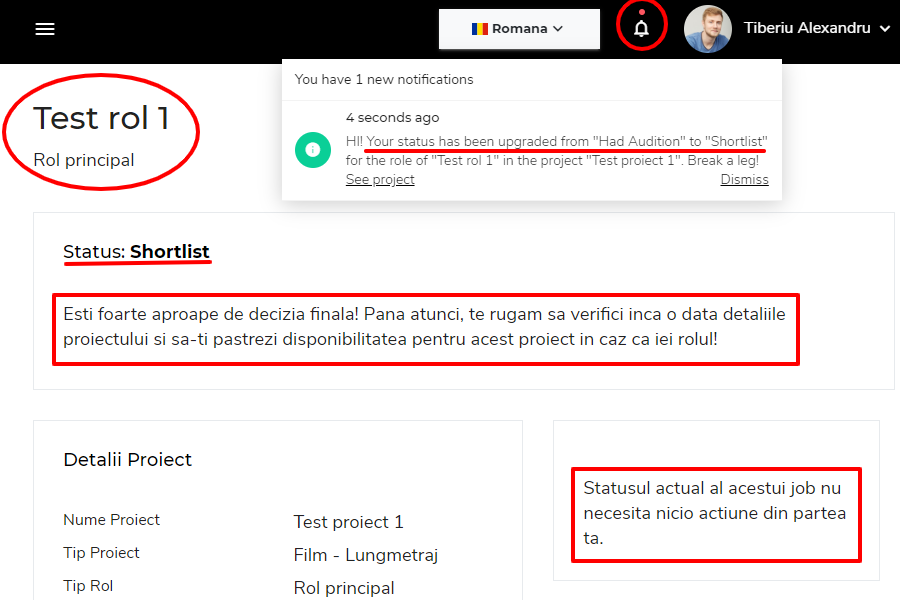
Task: Click the green info icon in notification
Action: coord(313,150)
